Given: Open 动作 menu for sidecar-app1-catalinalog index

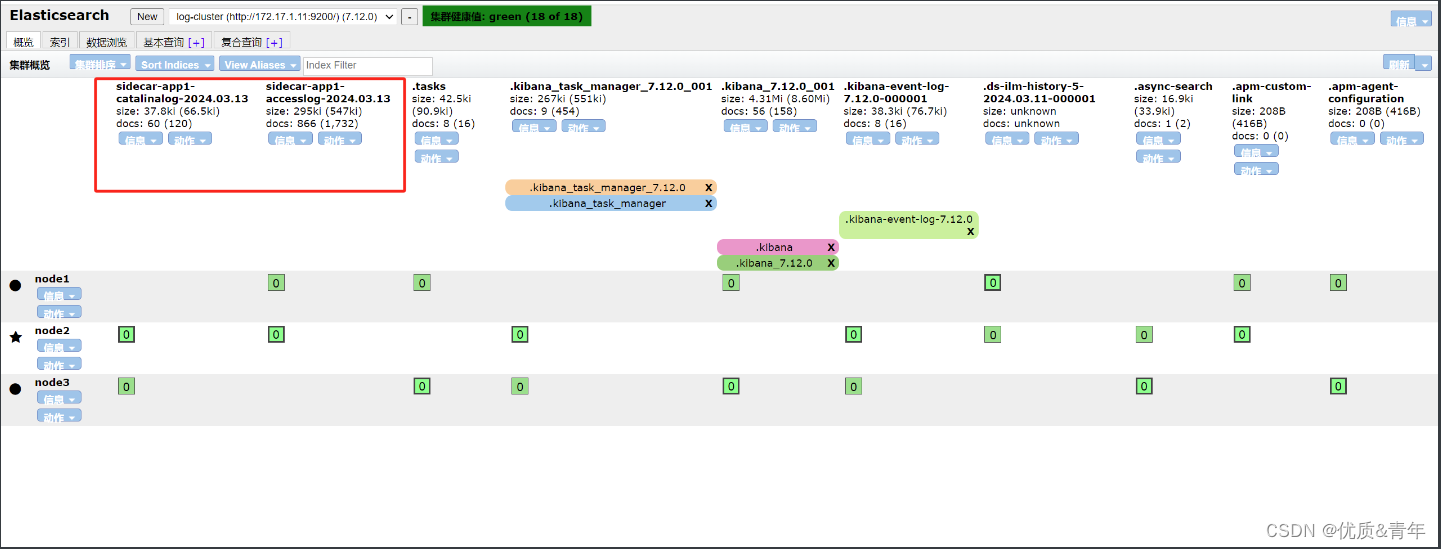Looking at the screenshot, I should [x=190, y=139].
